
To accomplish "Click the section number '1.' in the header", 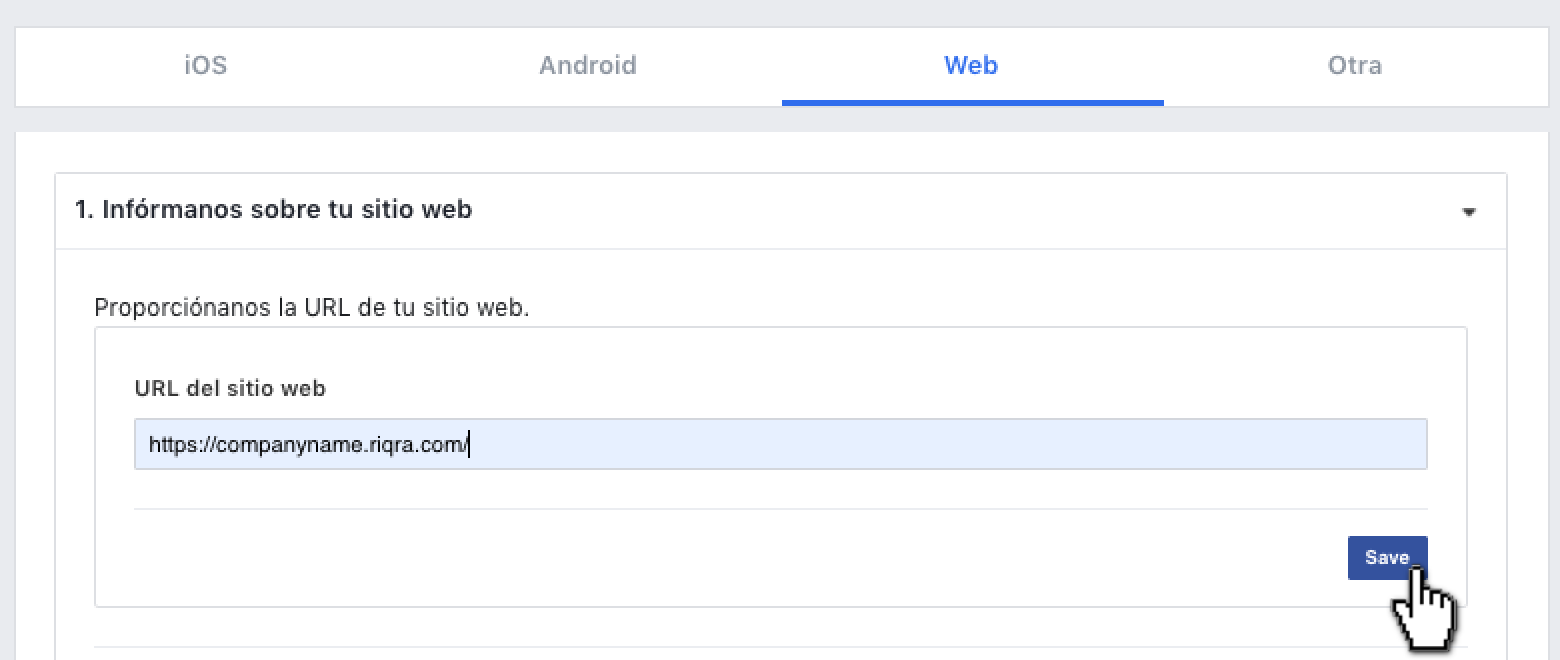I will [84, 210].
